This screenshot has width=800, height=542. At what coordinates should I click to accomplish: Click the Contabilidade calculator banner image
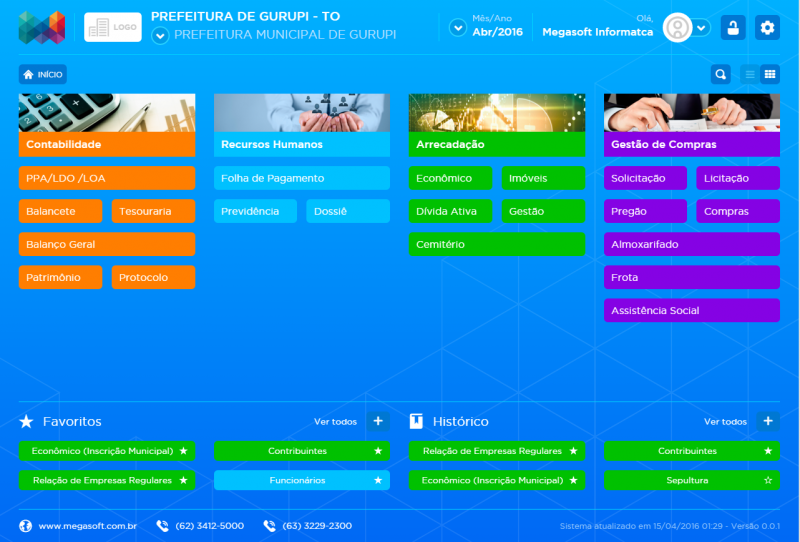[x=106, y=113]
